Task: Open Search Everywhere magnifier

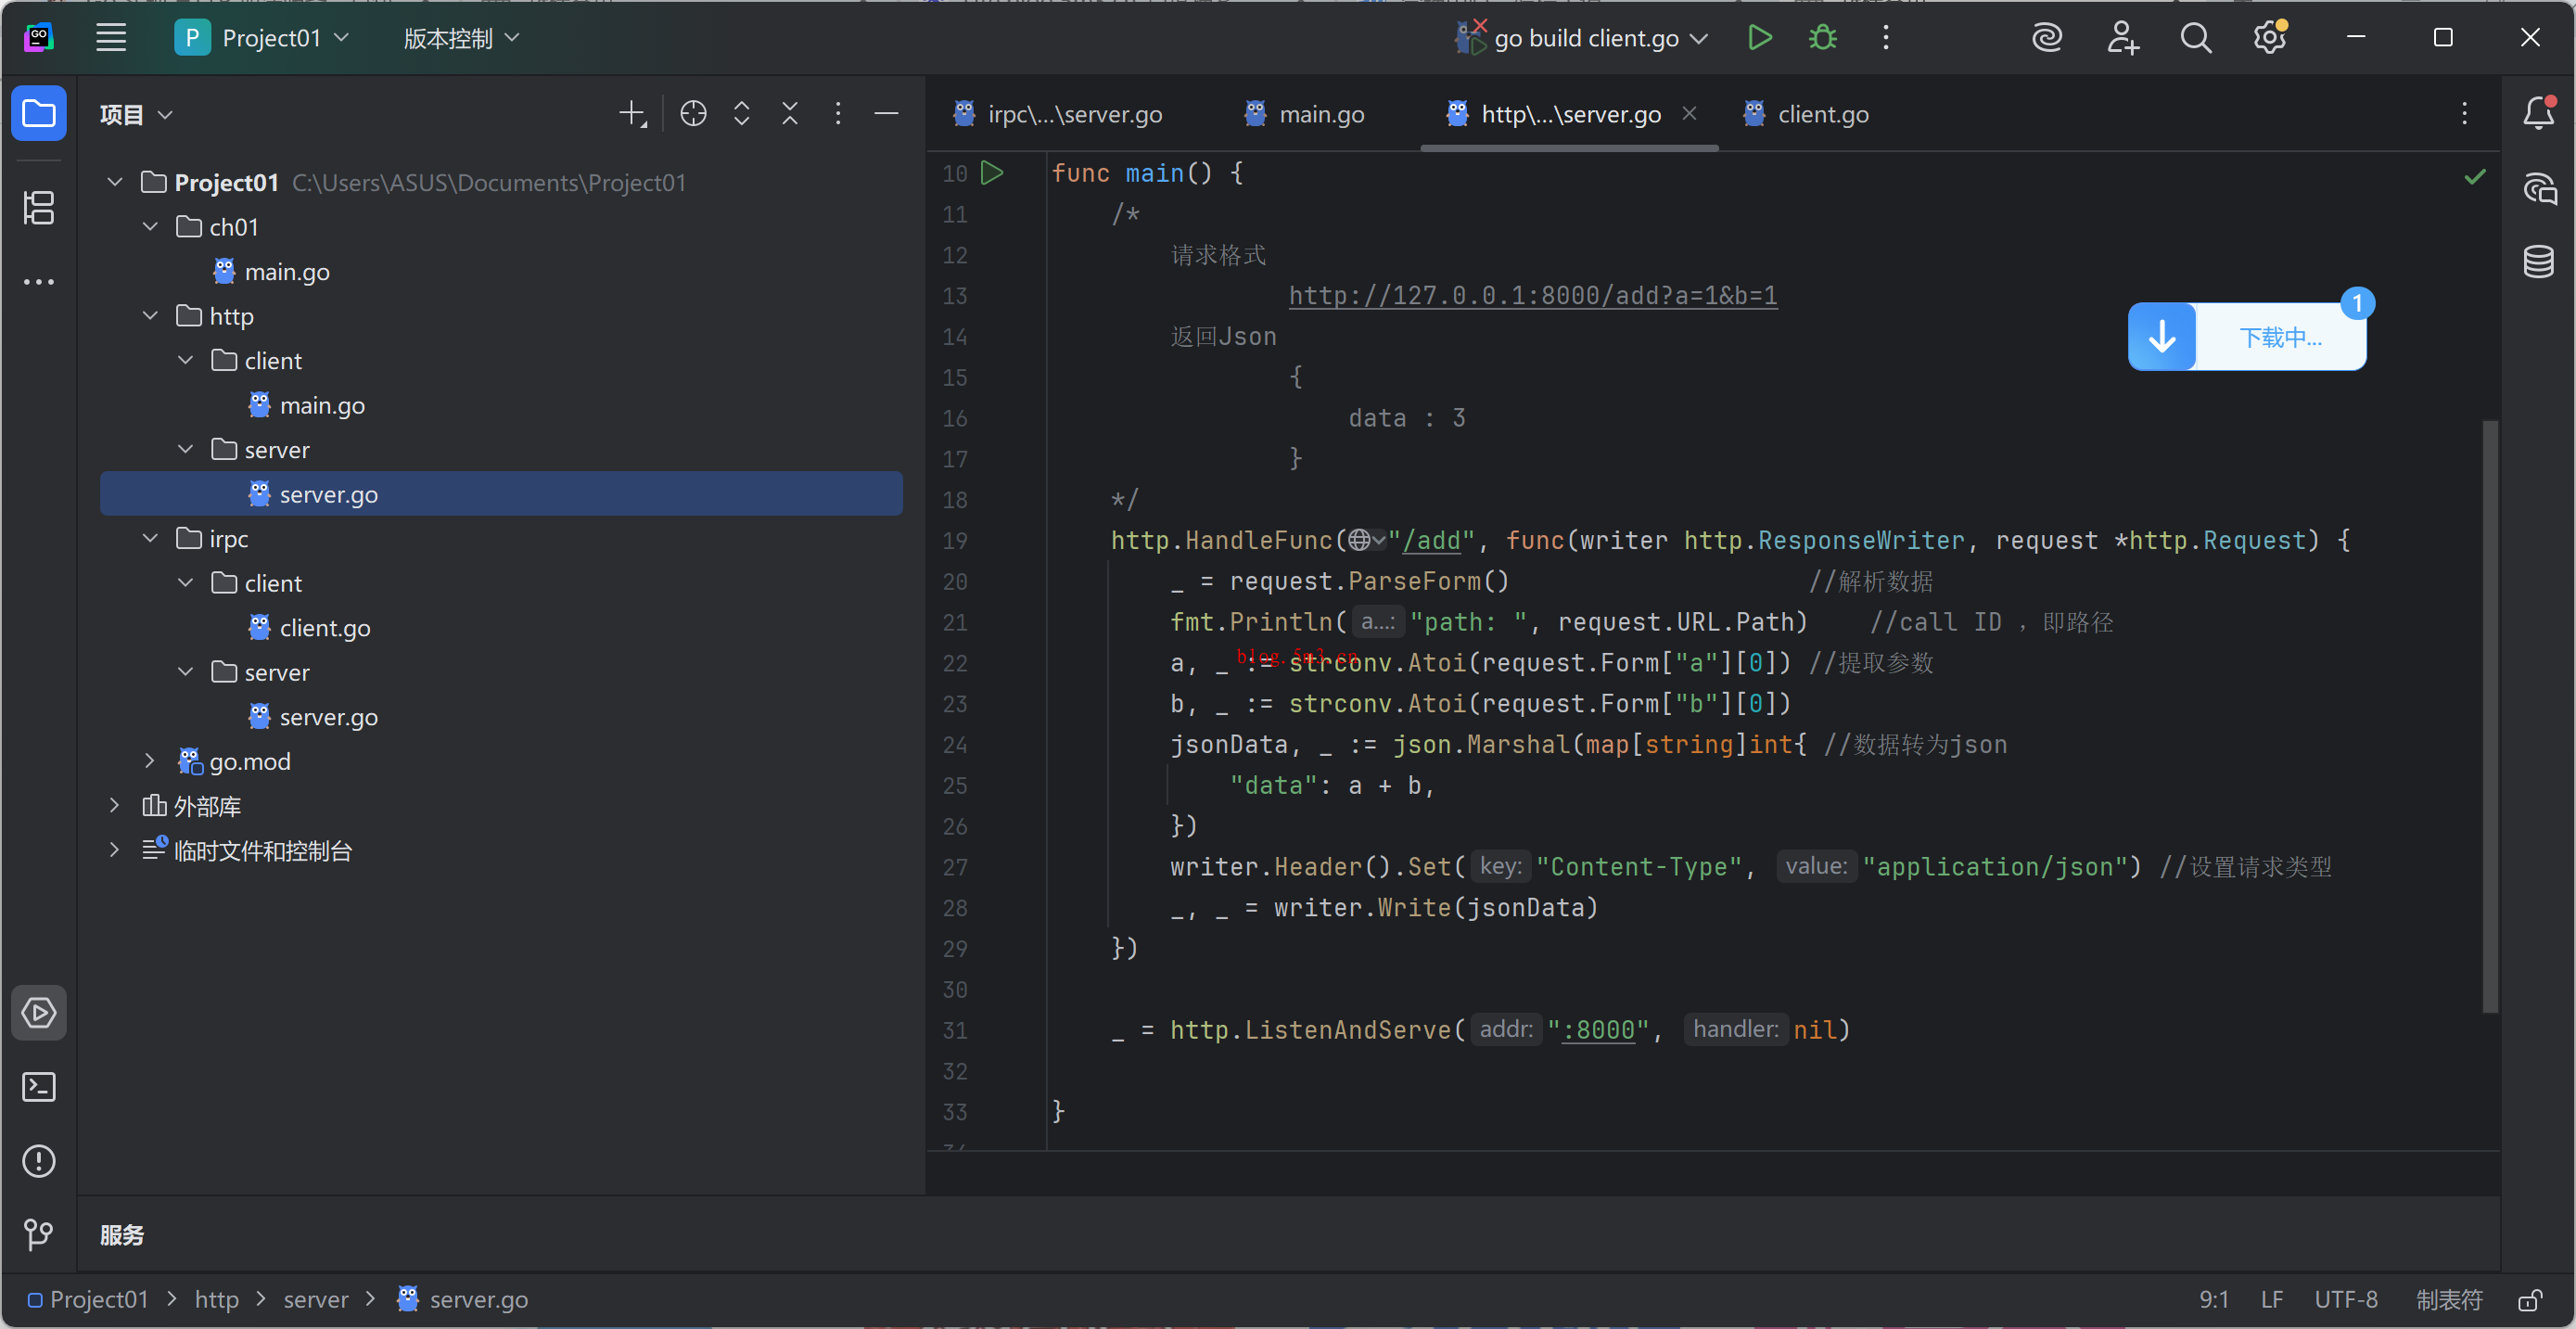Action: click(x=2196, y=38)
